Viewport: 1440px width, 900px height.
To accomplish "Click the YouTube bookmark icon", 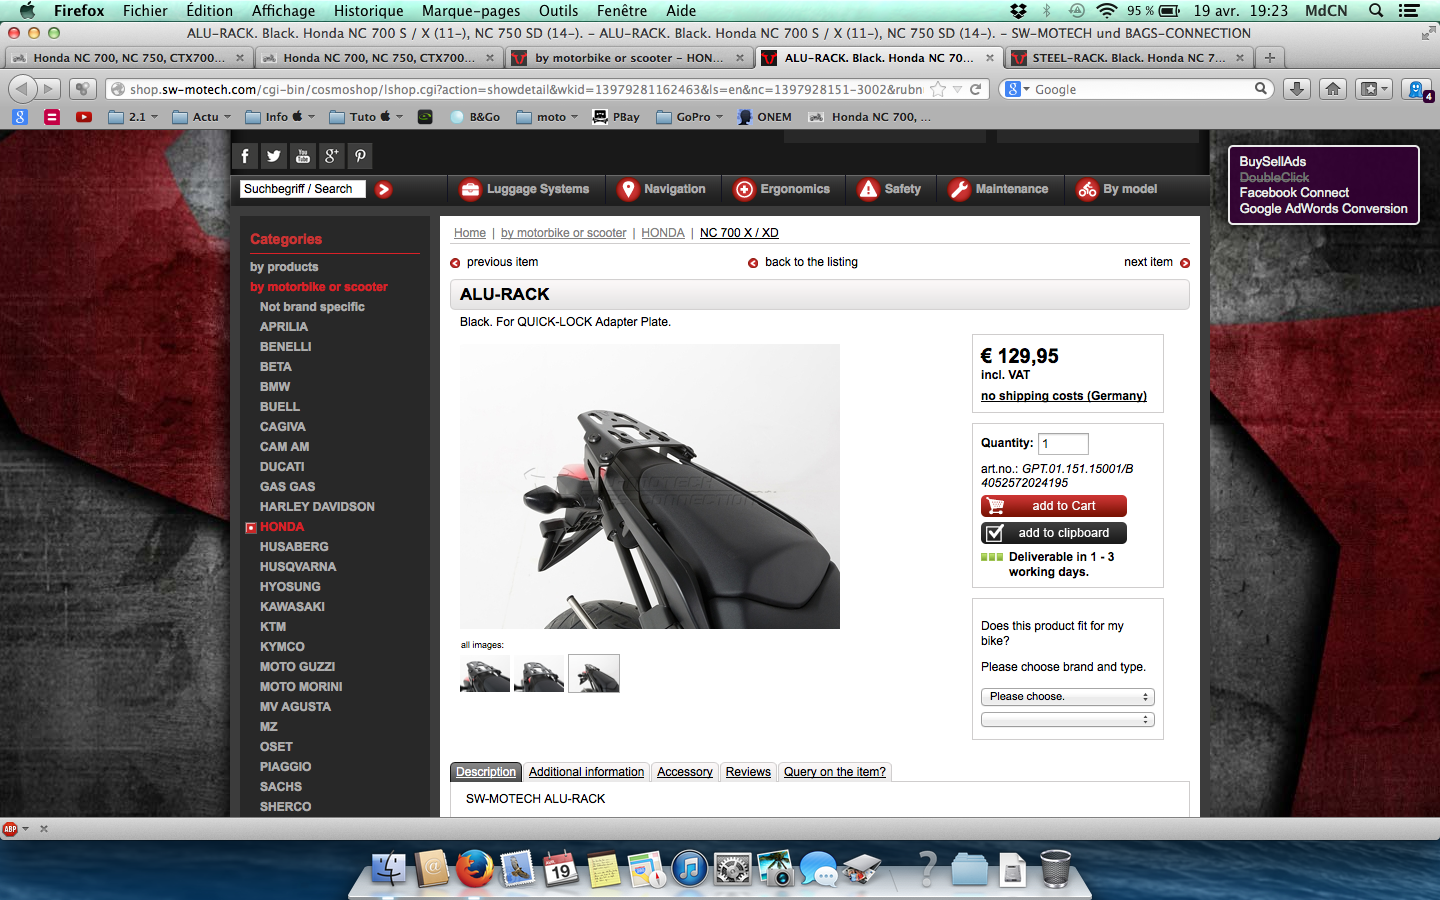I will click(84, 117).
